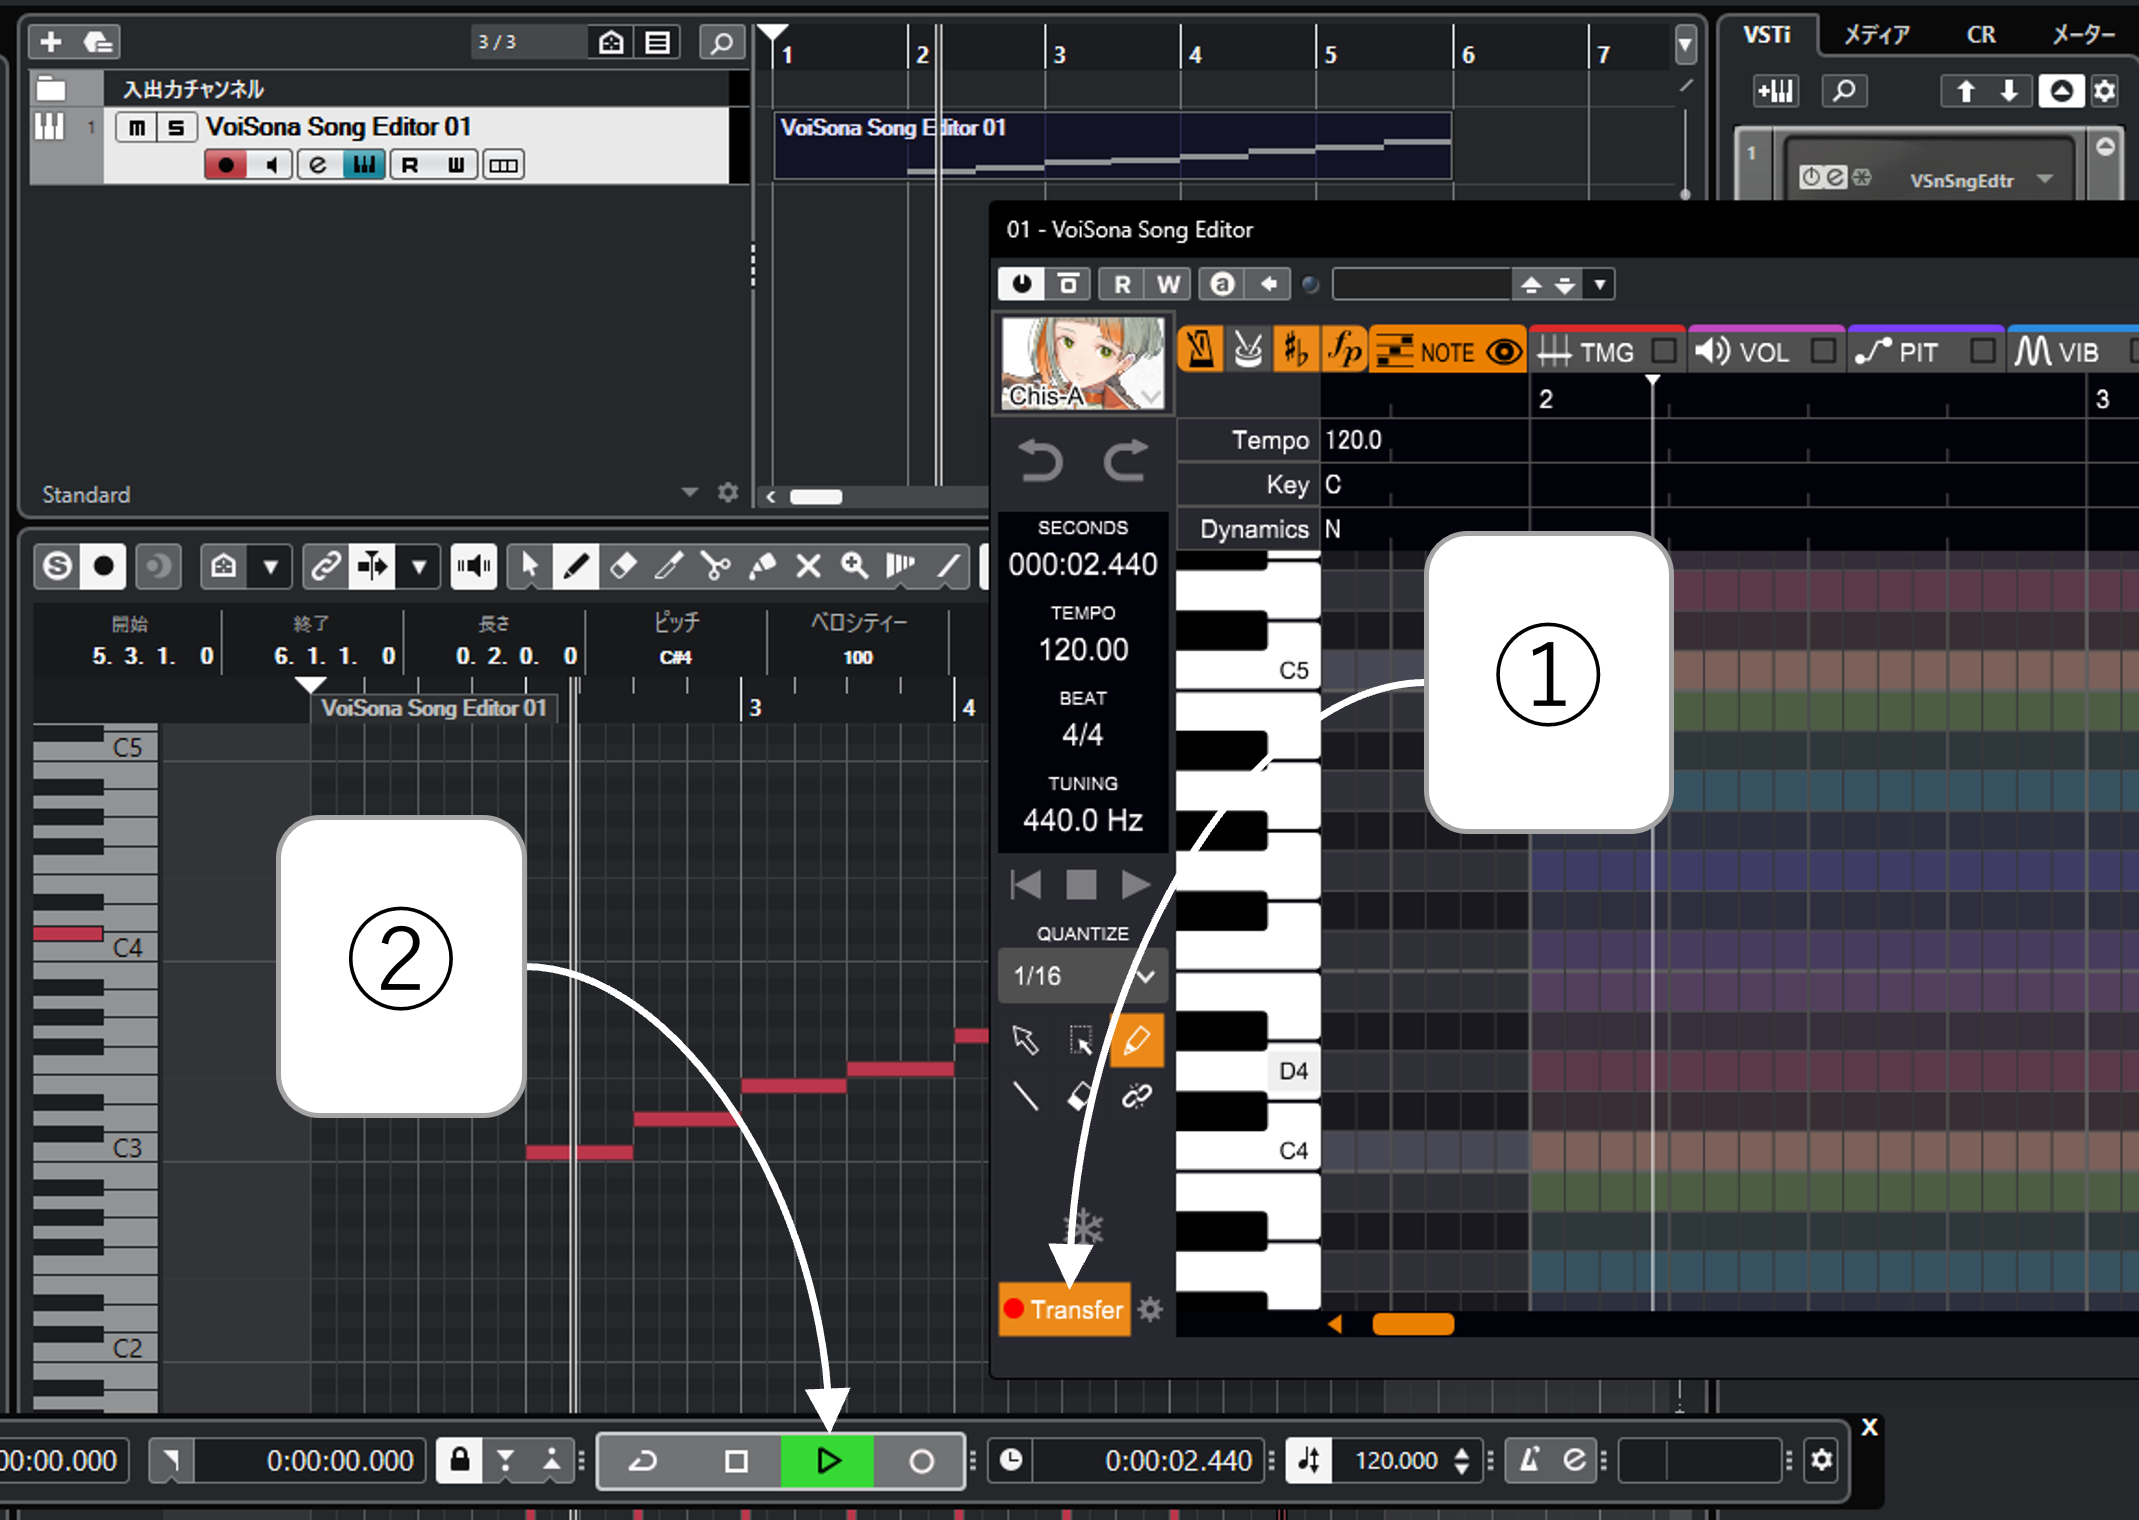
Task: Click the link editors chain icon
Action: 325,567
